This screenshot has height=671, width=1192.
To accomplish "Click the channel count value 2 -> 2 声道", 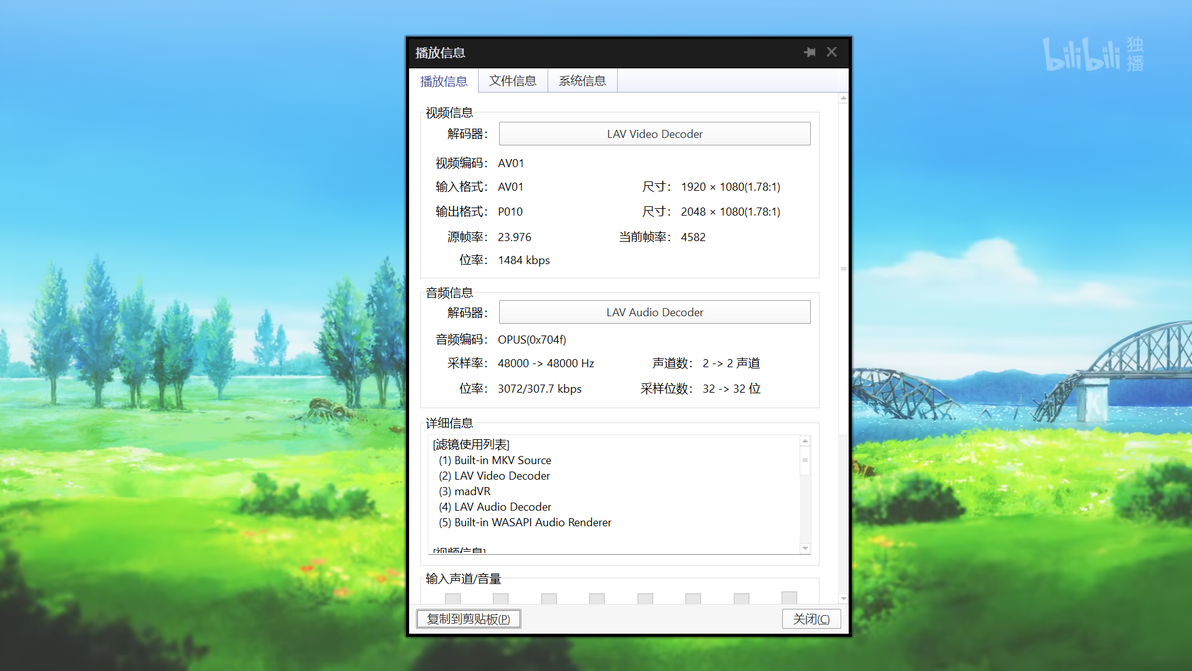I will [x=731, y=363].
